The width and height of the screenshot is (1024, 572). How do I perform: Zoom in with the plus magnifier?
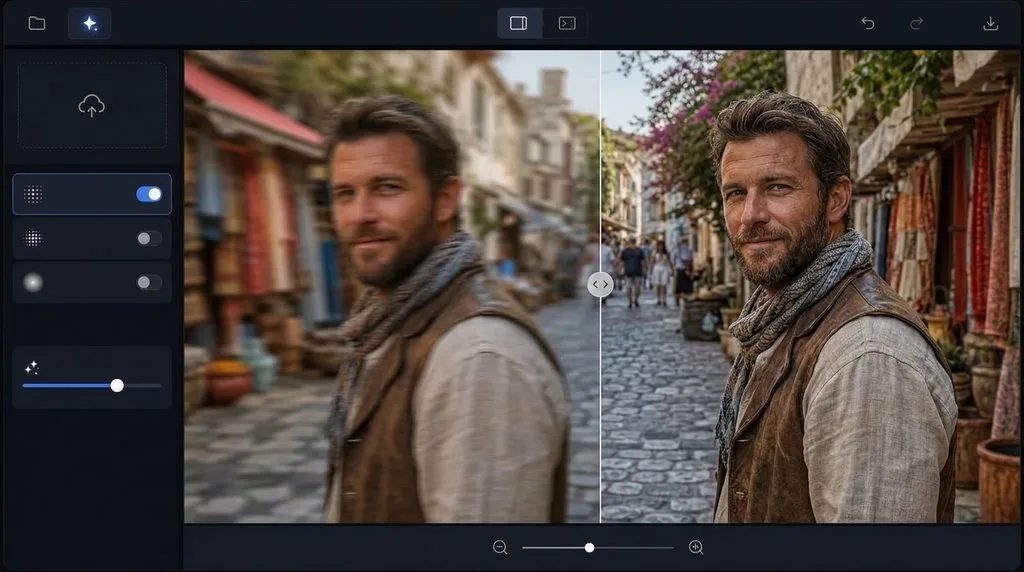click(696, 547)
